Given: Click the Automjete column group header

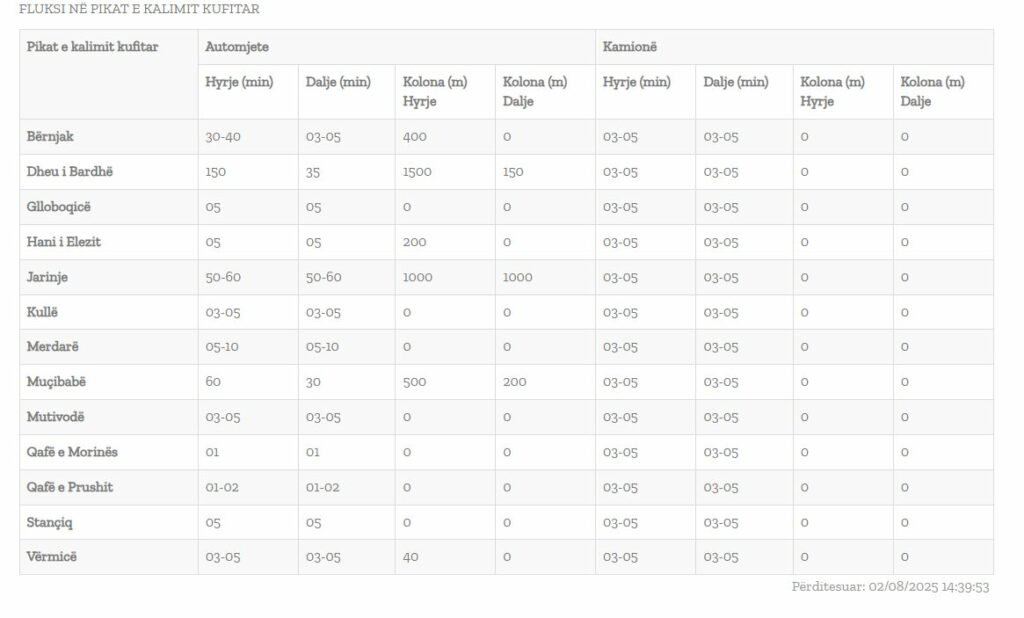Looking at the screenshot, I should 236,46.
